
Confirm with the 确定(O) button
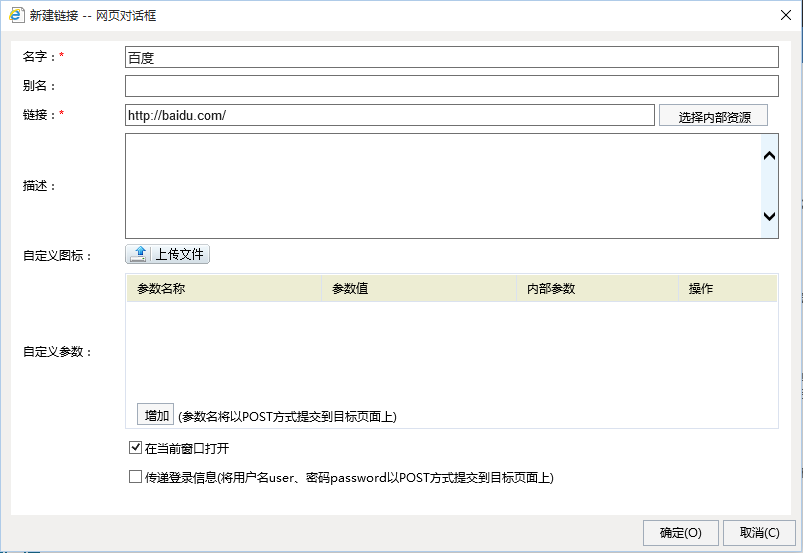click(x=681, y=533)
